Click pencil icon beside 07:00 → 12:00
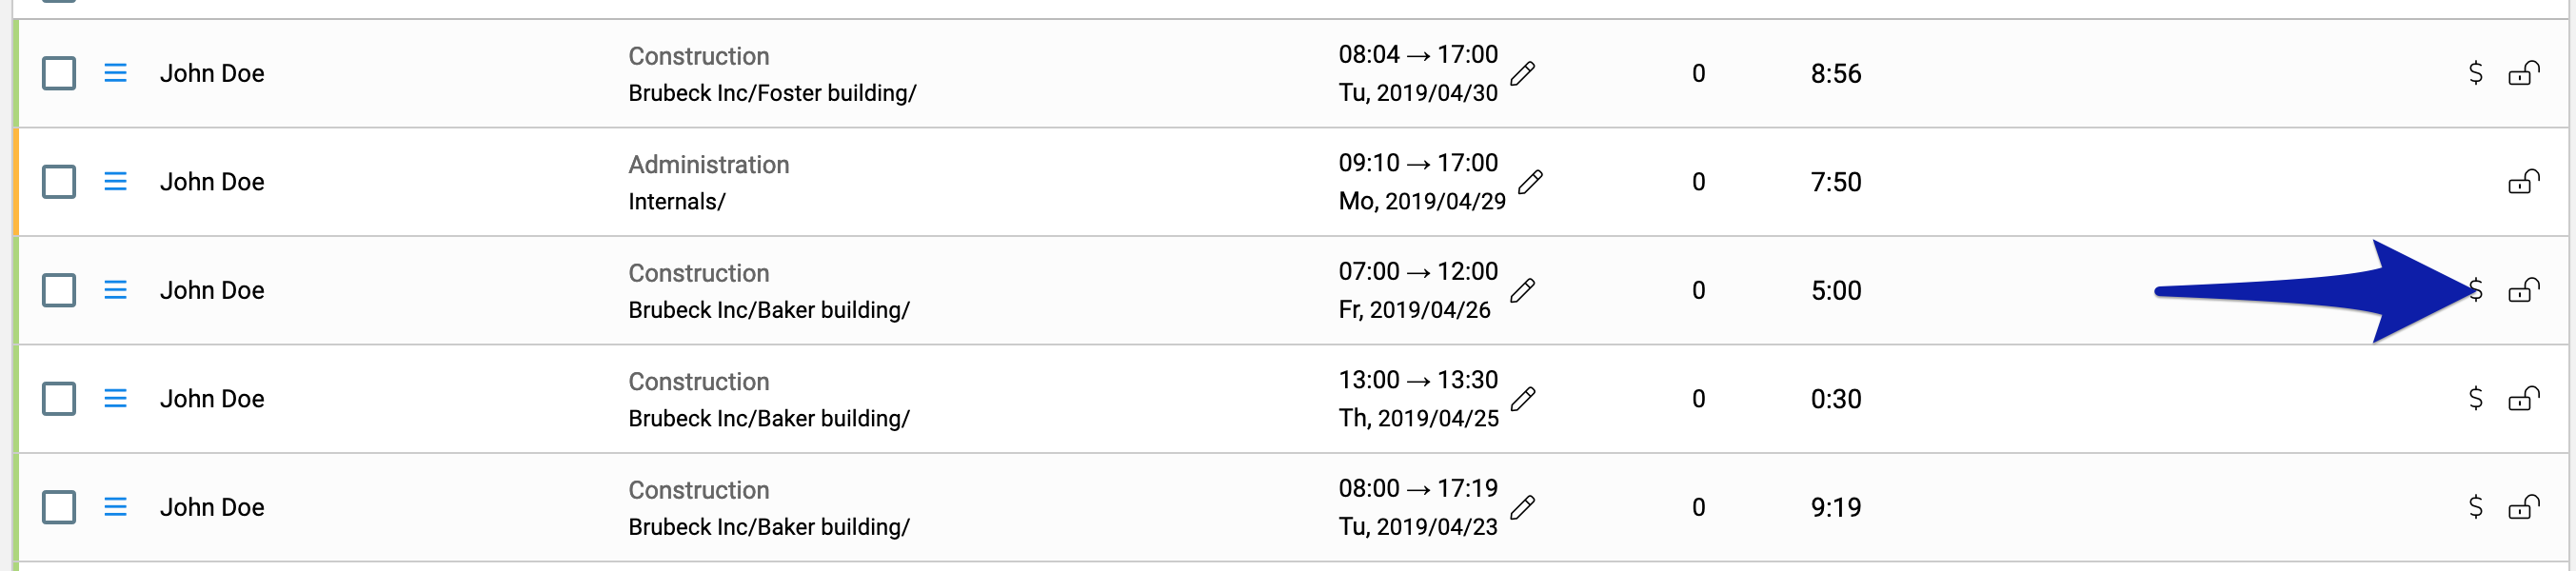The width and height of the screenshot is (2576, 571). (x=1522, y=291)
